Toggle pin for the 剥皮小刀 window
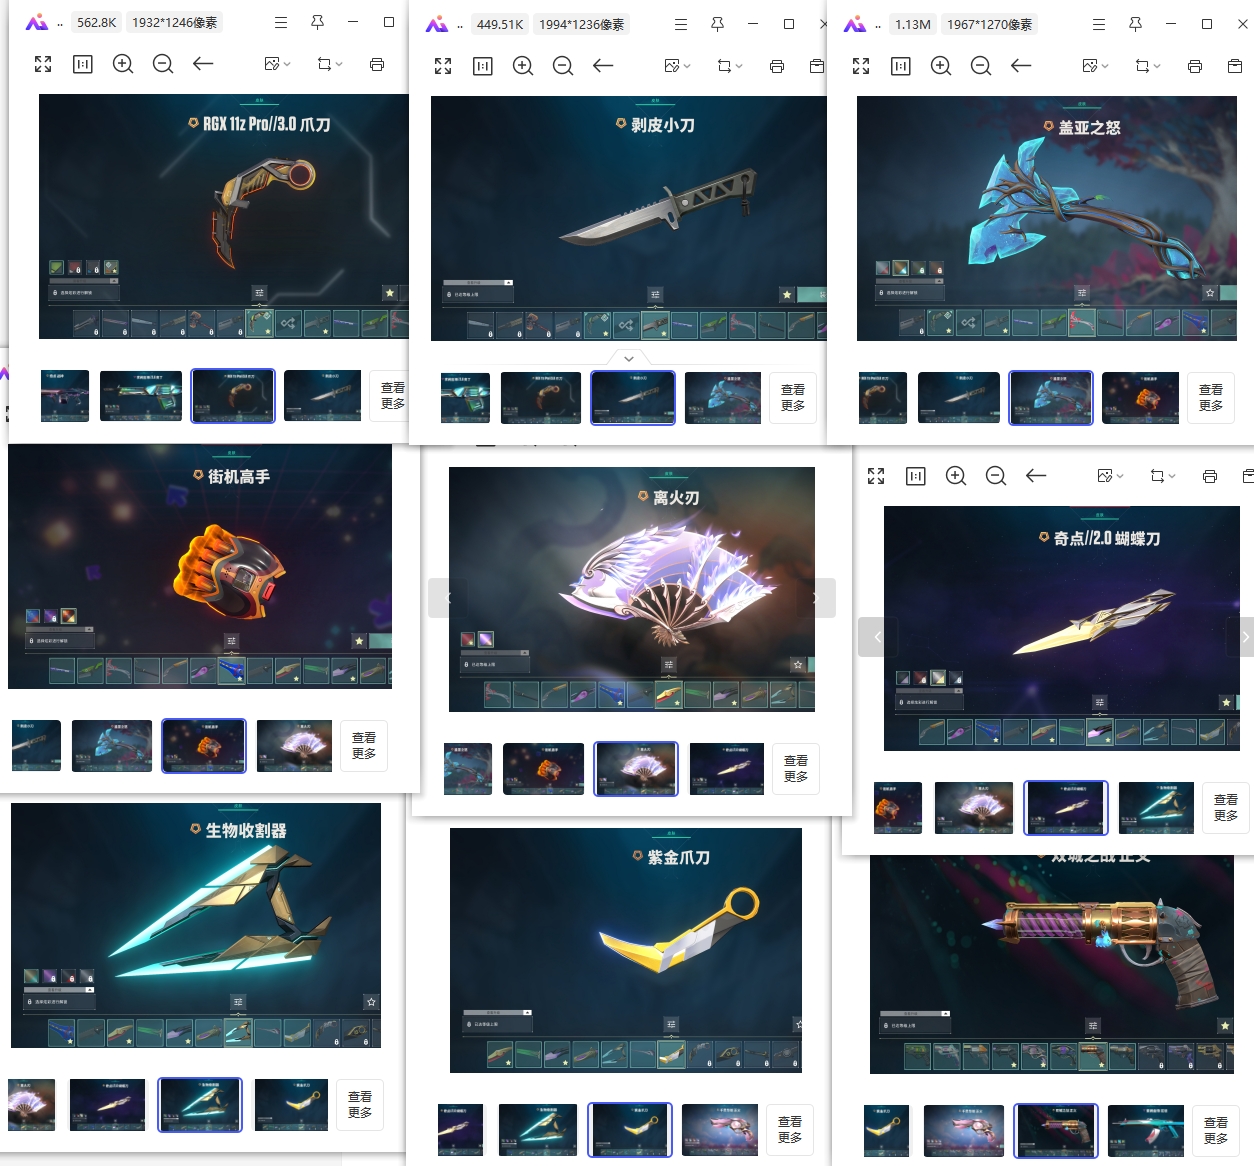Screen dimensions: 1254x1166 [x=717, y=24]
